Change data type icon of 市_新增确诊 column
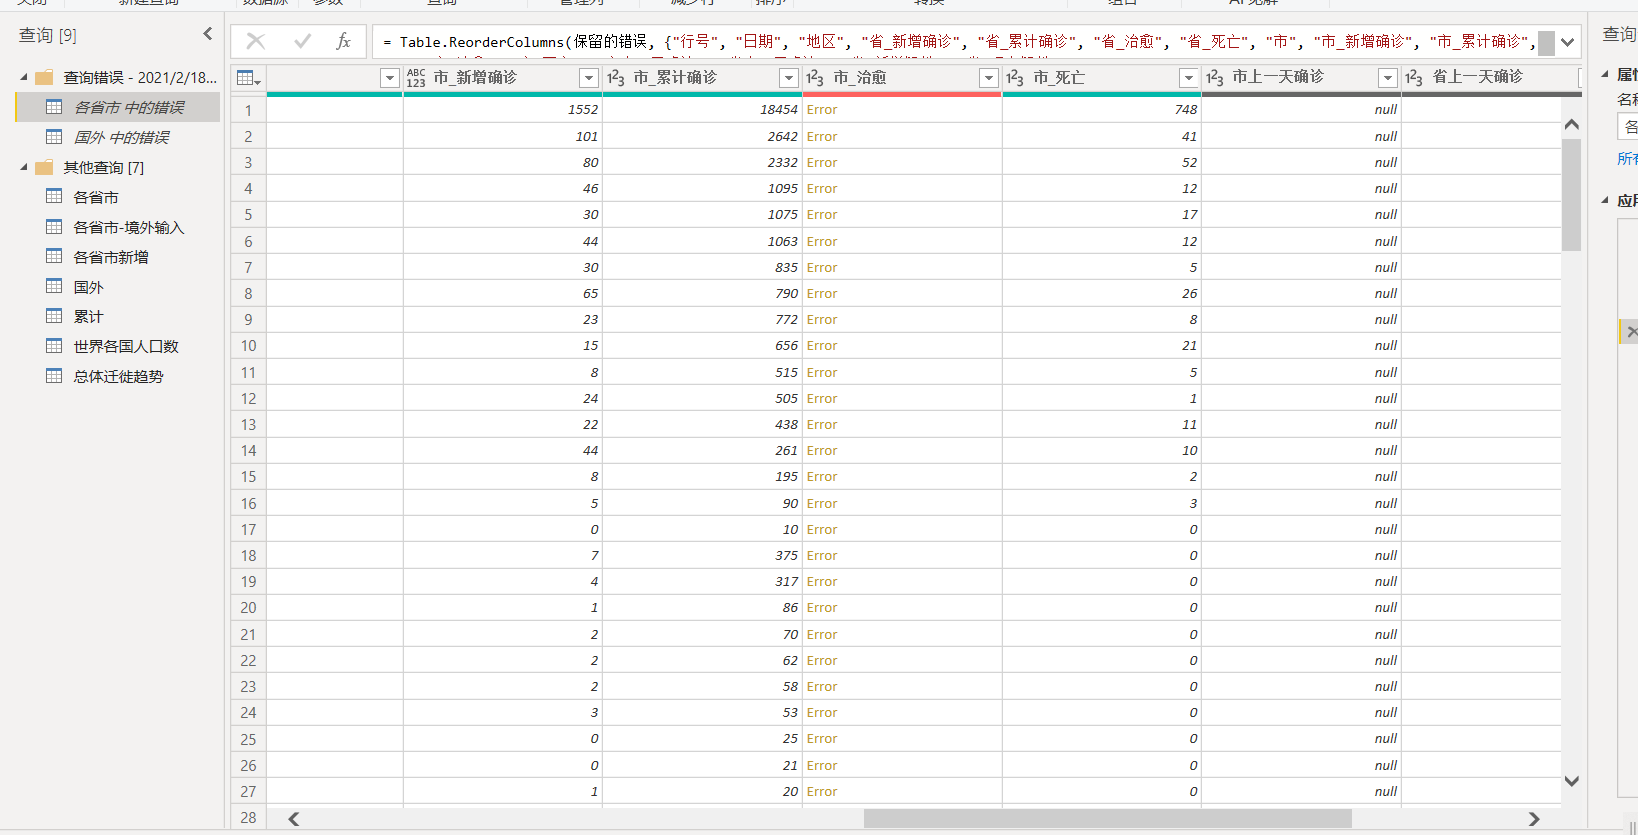Screen dimensions: 1638x835 coord(416,78)
